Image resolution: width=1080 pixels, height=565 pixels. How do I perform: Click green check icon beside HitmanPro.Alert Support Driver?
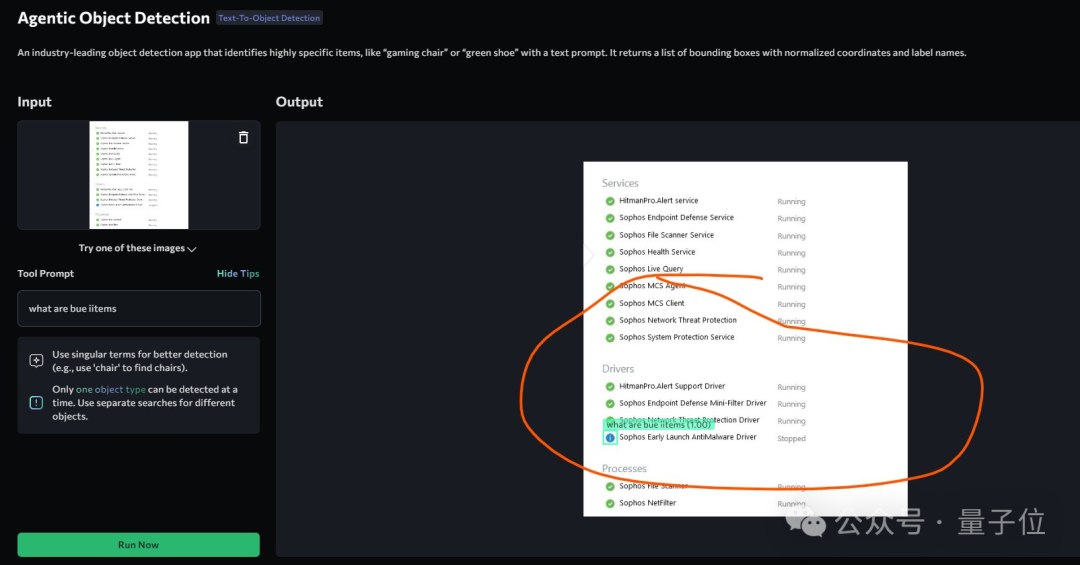[610, 386]
